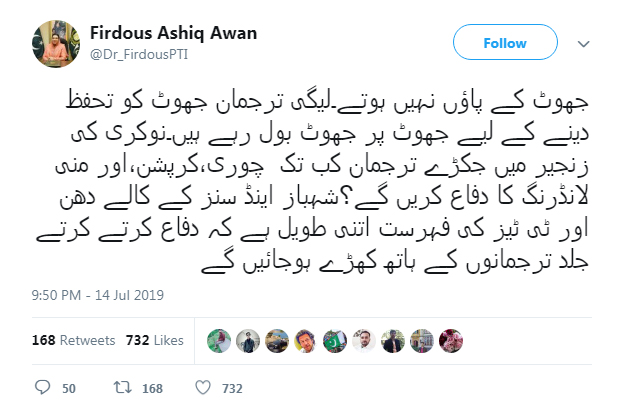The width and height of the screenshot is (626, 414).
Task: View the list of 732 Likes
Action: pos(155,340)
